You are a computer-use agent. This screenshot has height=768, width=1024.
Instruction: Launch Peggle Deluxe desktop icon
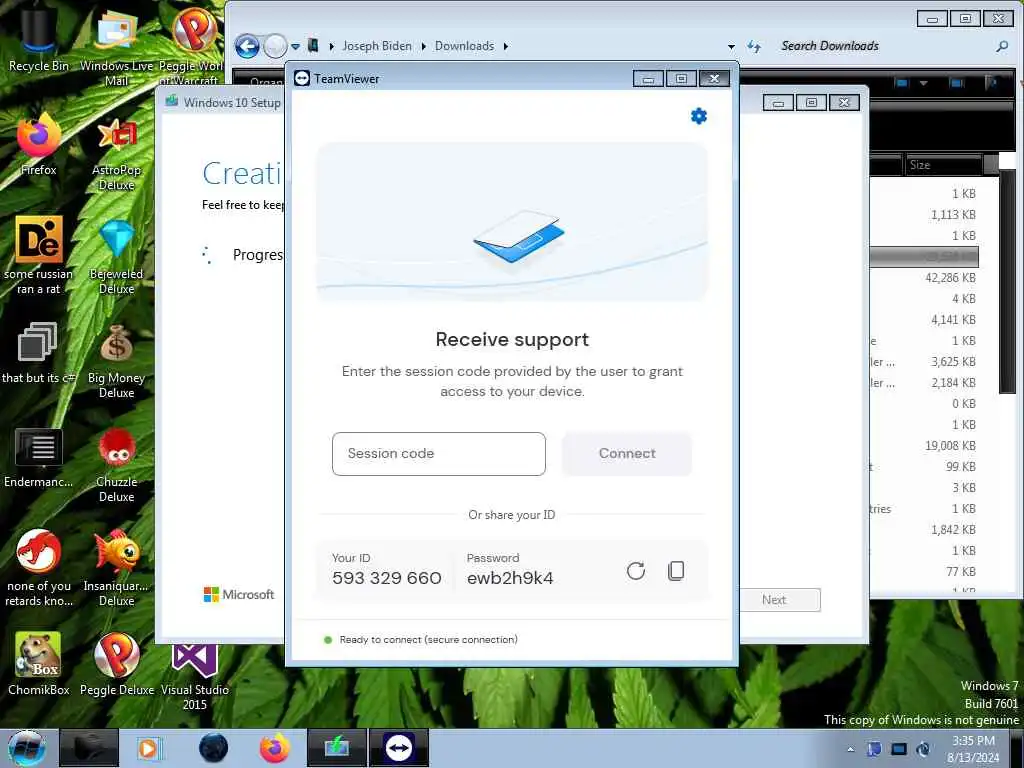(116, 663)
